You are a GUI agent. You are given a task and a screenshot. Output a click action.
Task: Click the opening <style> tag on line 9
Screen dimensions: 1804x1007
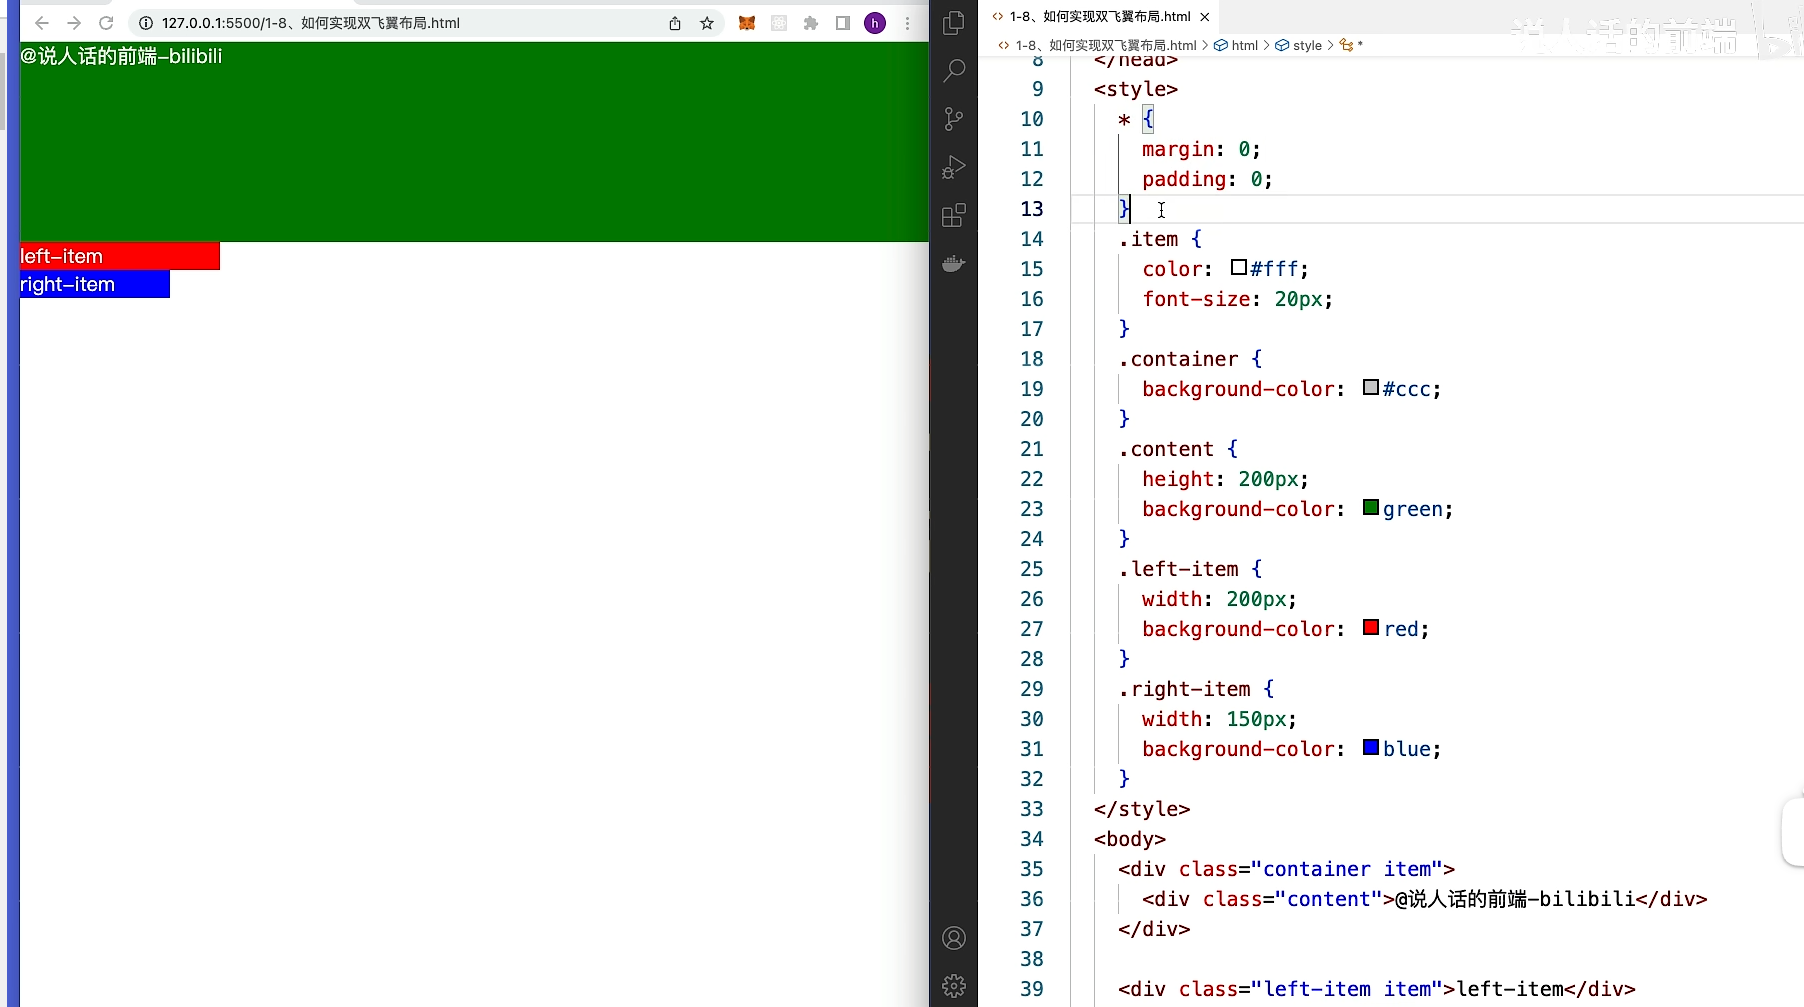click(x=1136, y=89)
